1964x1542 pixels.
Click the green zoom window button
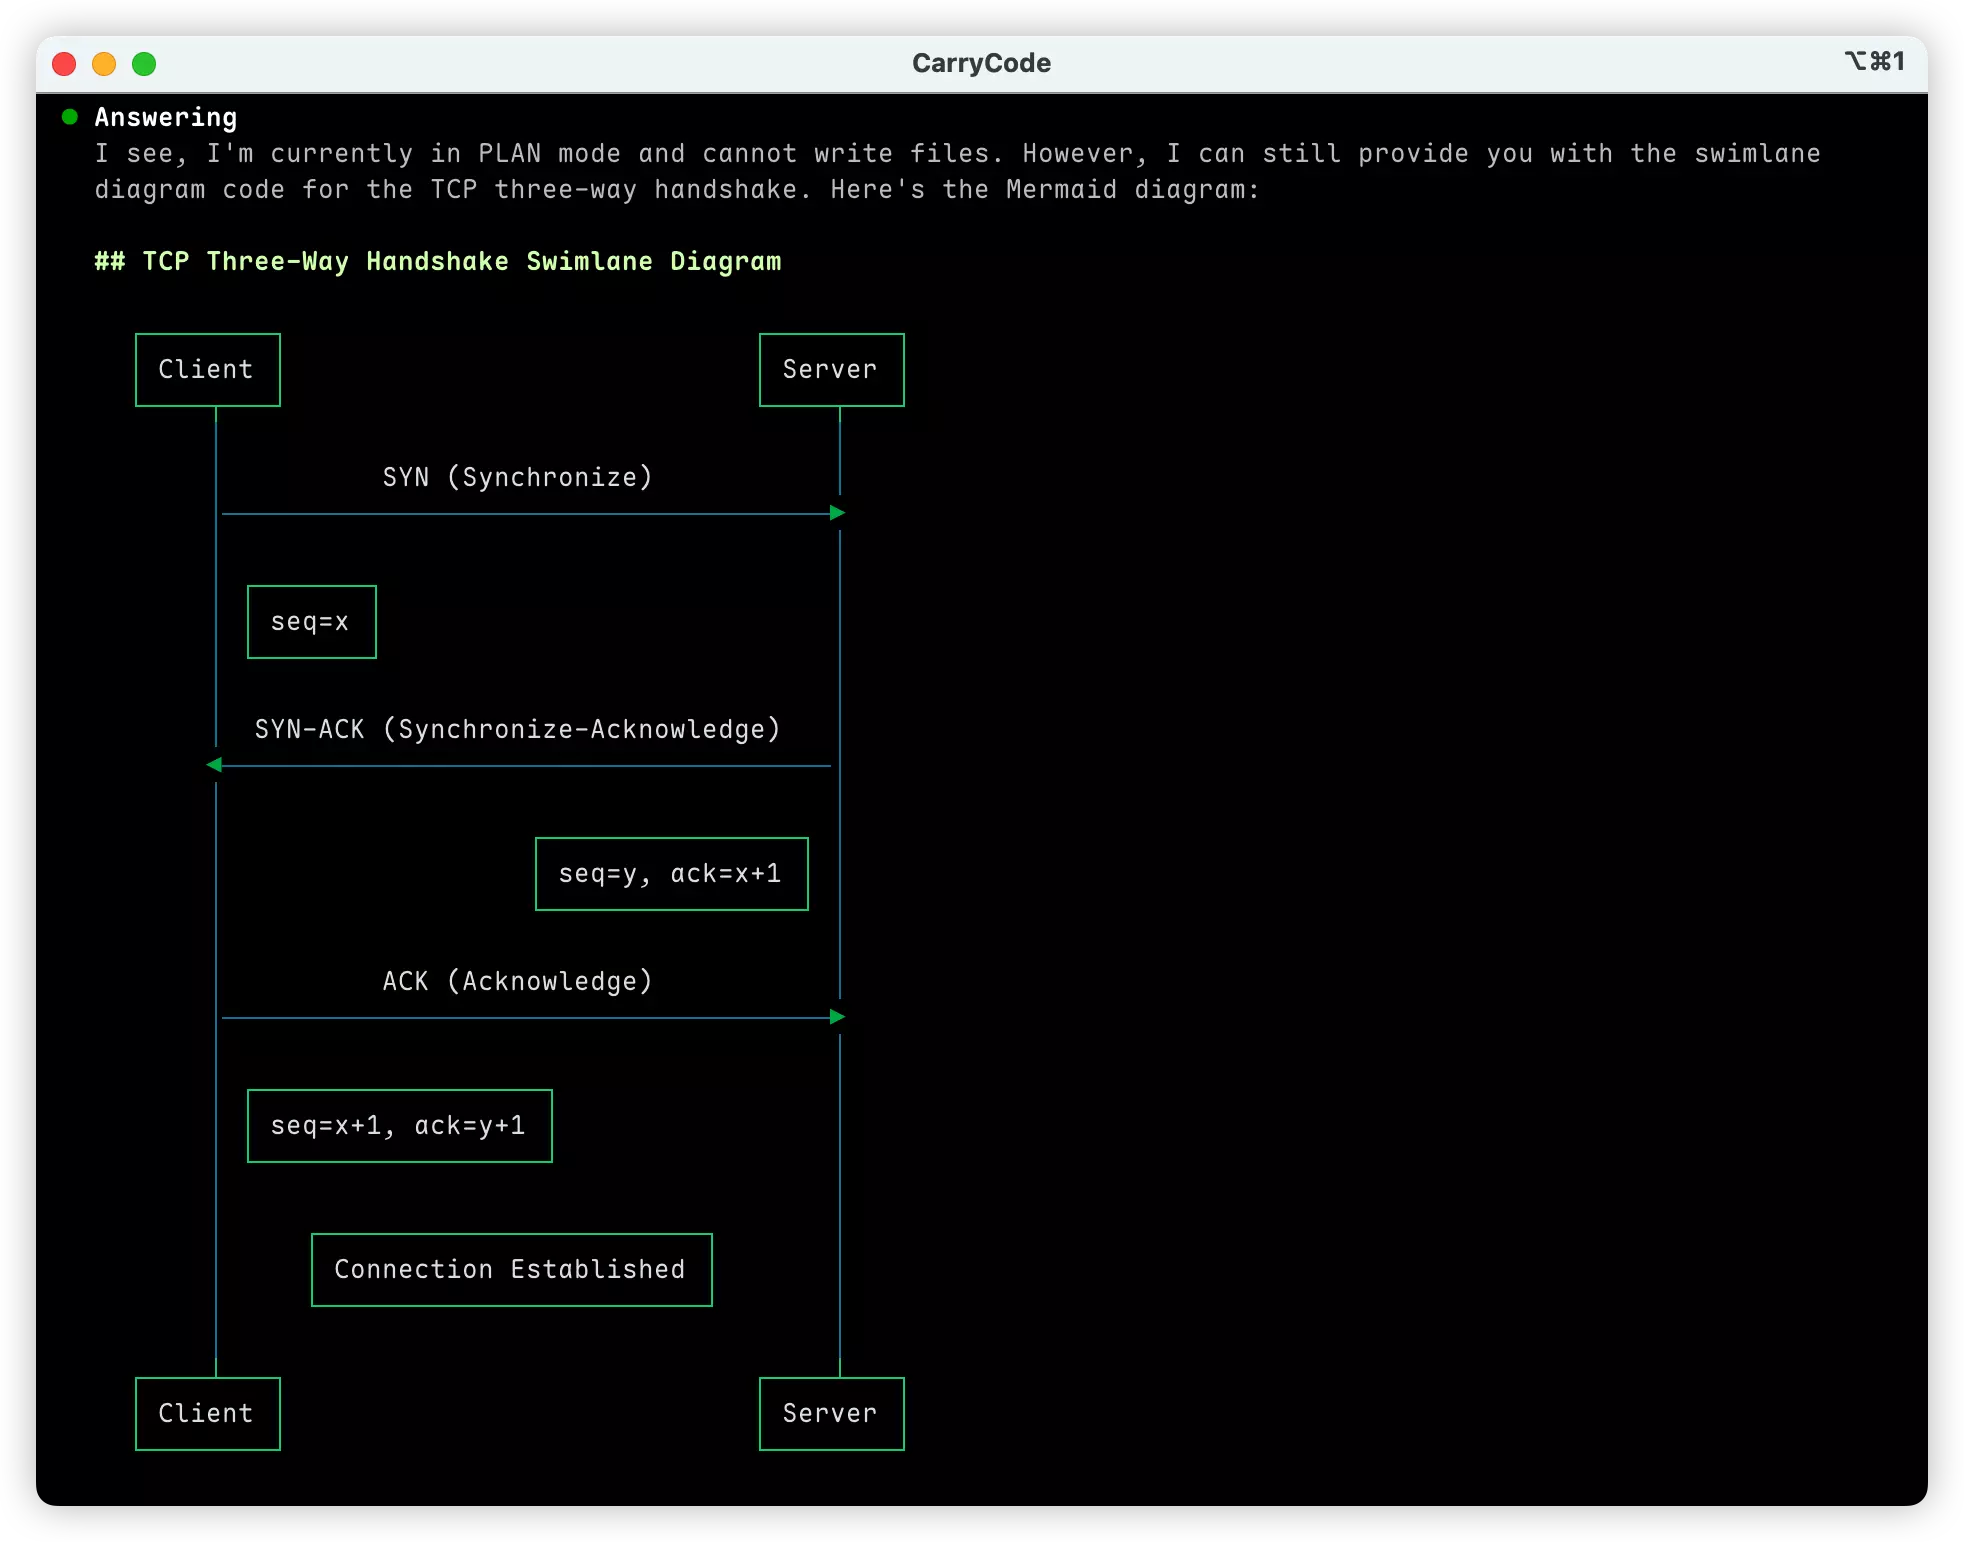tap(144, 64)
